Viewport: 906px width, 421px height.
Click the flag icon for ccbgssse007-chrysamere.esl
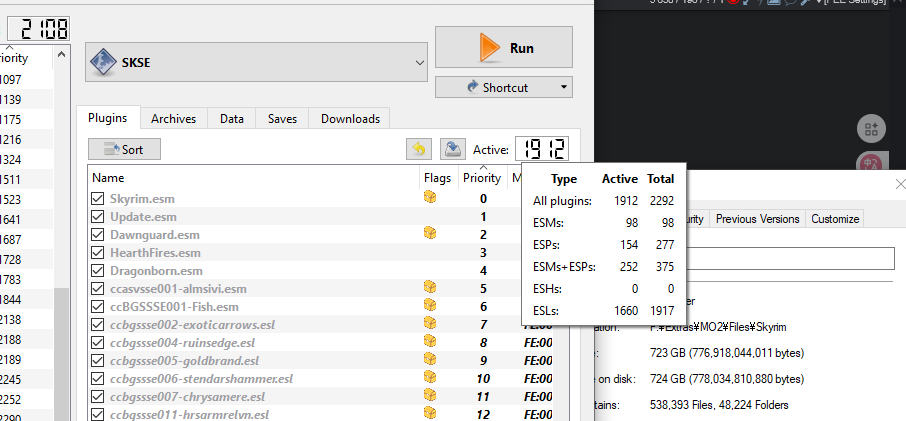click(429, 395)
